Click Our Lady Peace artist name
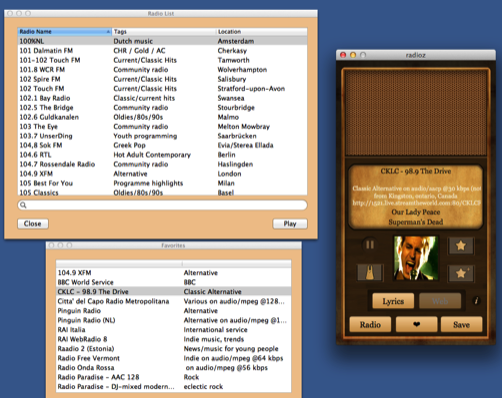The image size is (502, 398). (416, 212)
